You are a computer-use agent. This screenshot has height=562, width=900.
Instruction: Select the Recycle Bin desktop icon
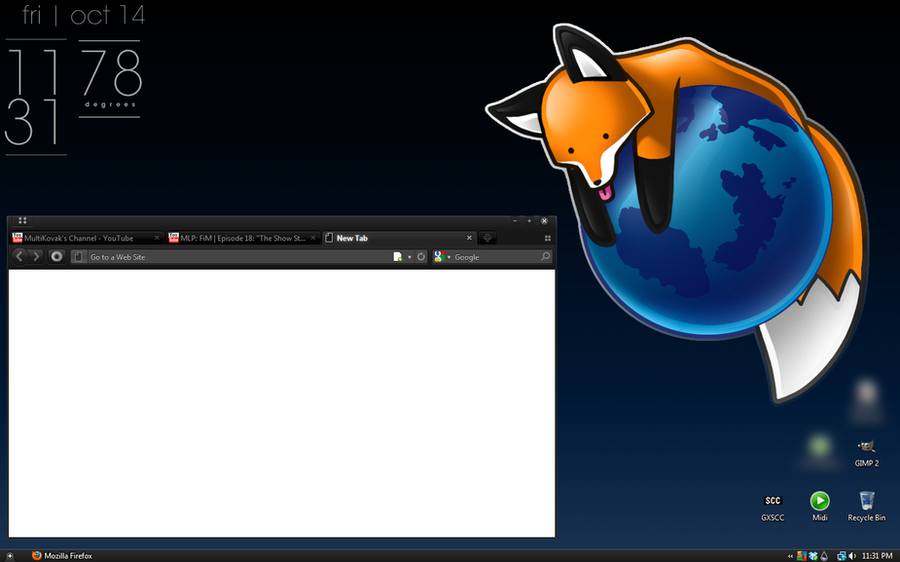pos(867,506)
